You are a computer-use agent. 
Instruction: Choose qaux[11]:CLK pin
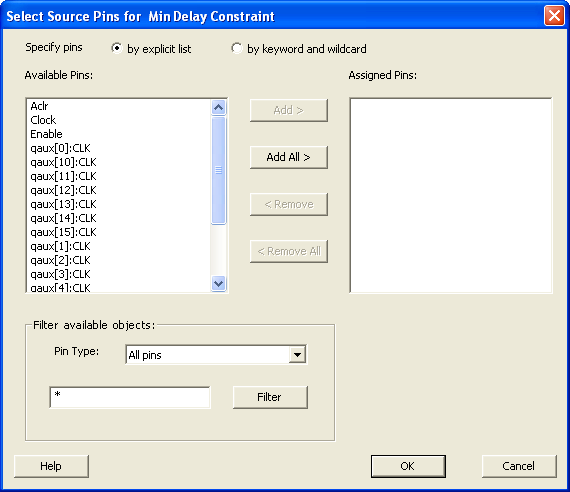pos(119,176)
